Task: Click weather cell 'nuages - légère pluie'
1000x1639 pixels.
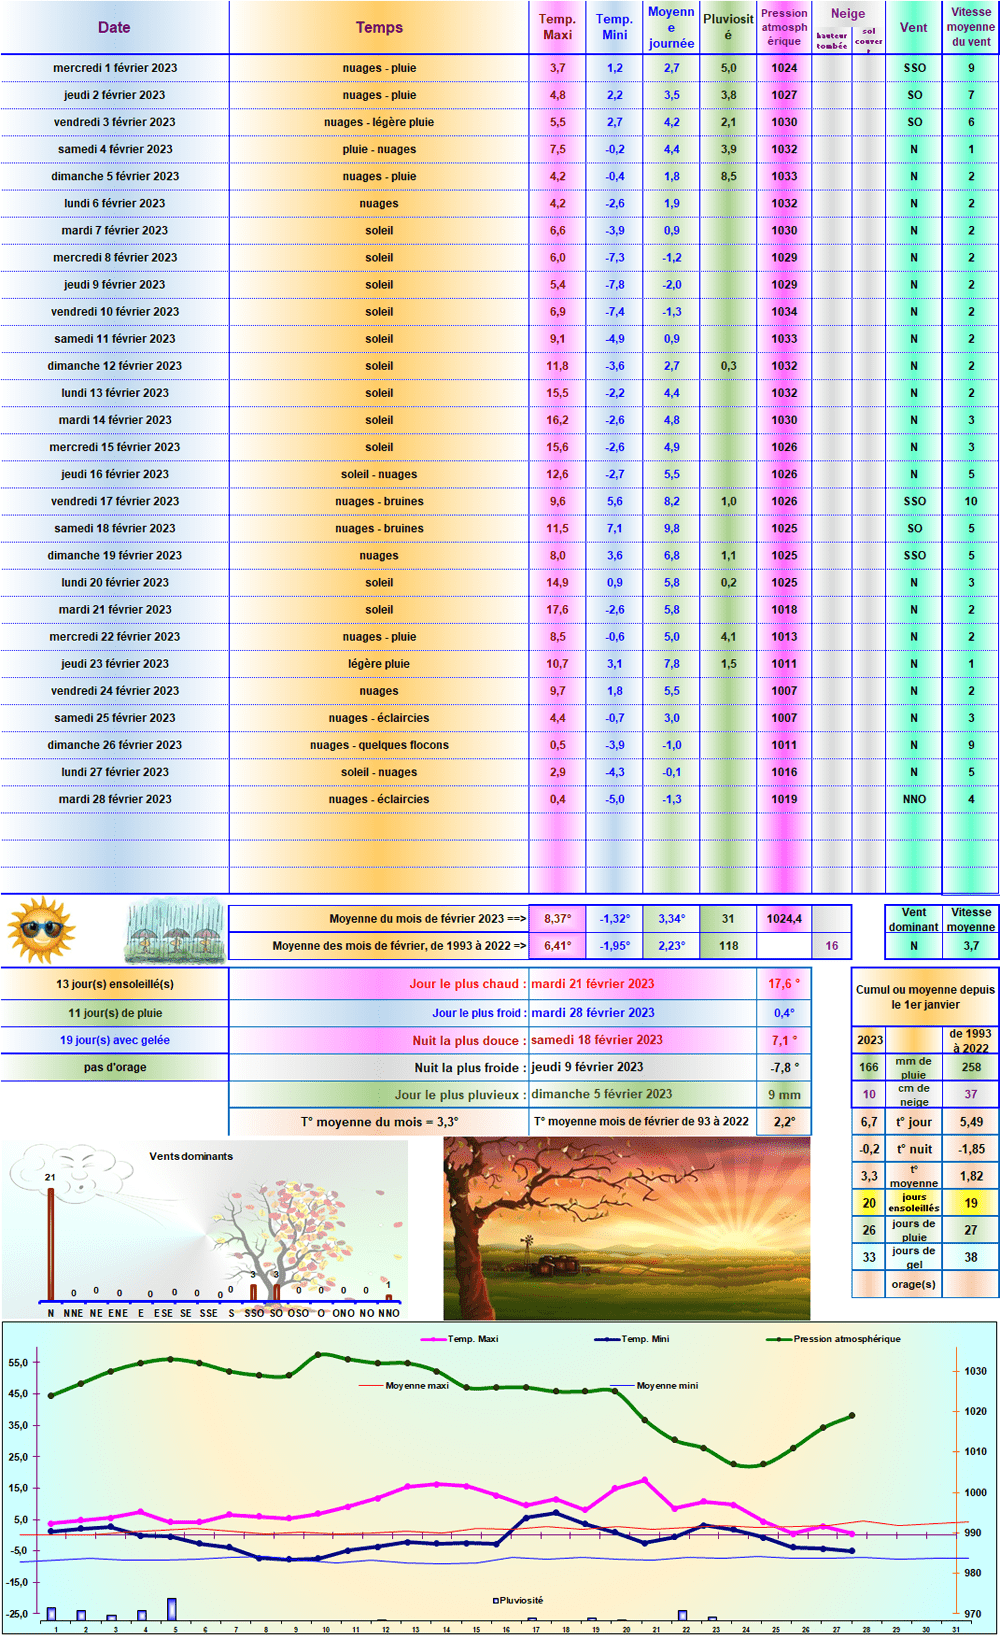Action: coord(379,122)
